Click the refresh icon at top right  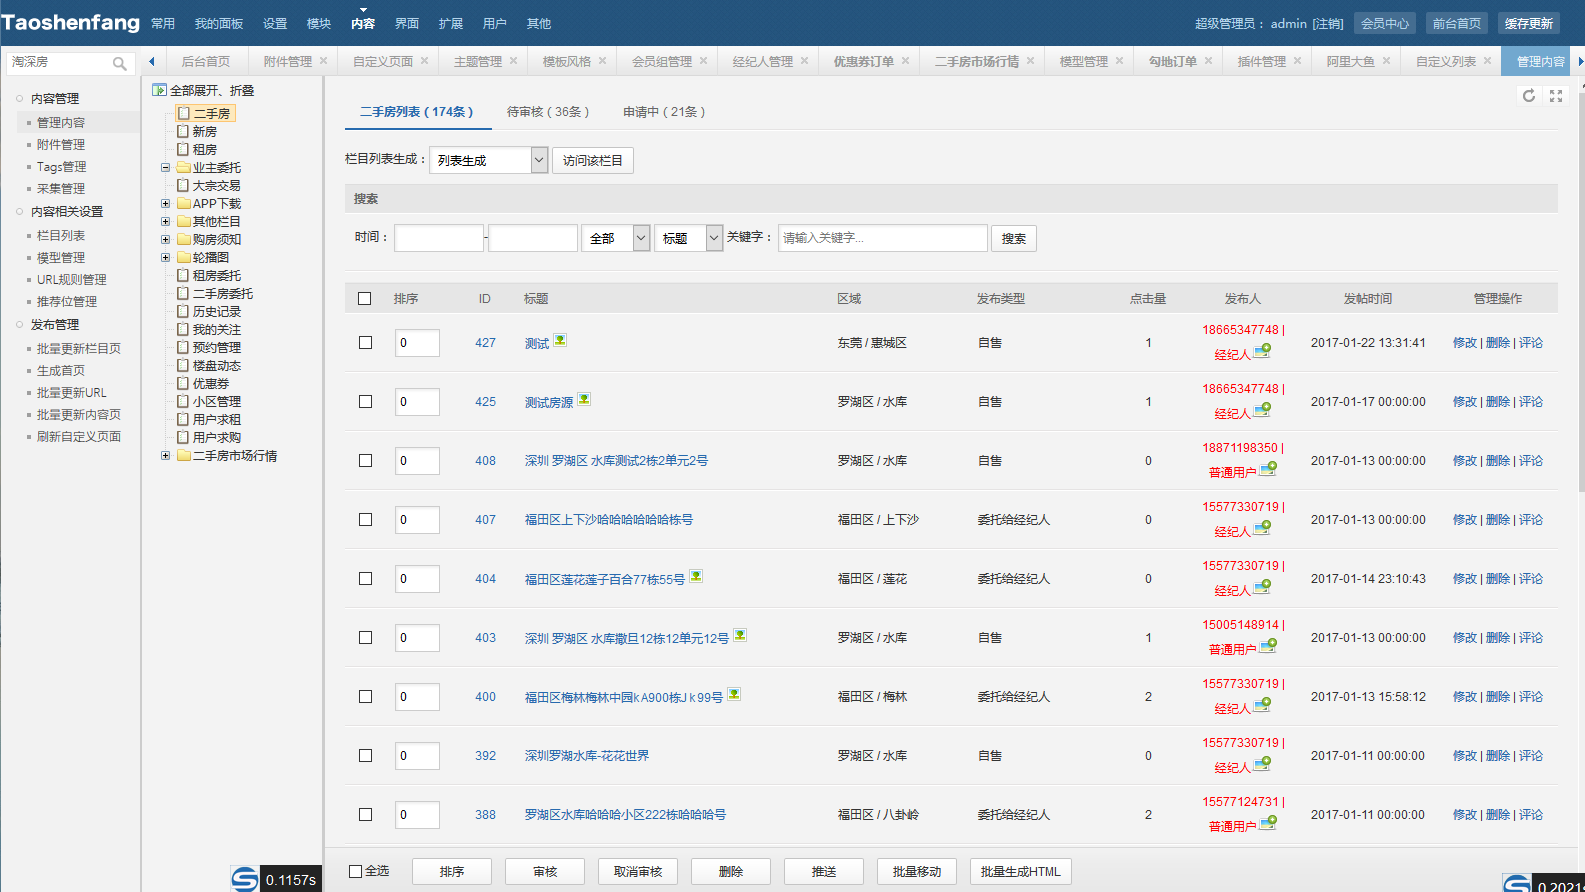coord(1528,96)
